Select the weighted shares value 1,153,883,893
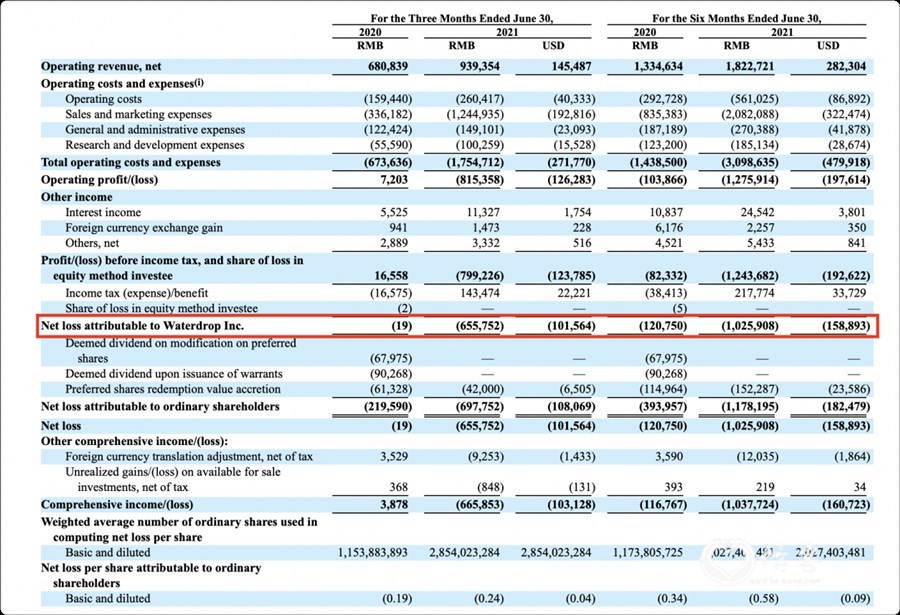This screenshot has width=900, height=615. (x=373, y=553)
